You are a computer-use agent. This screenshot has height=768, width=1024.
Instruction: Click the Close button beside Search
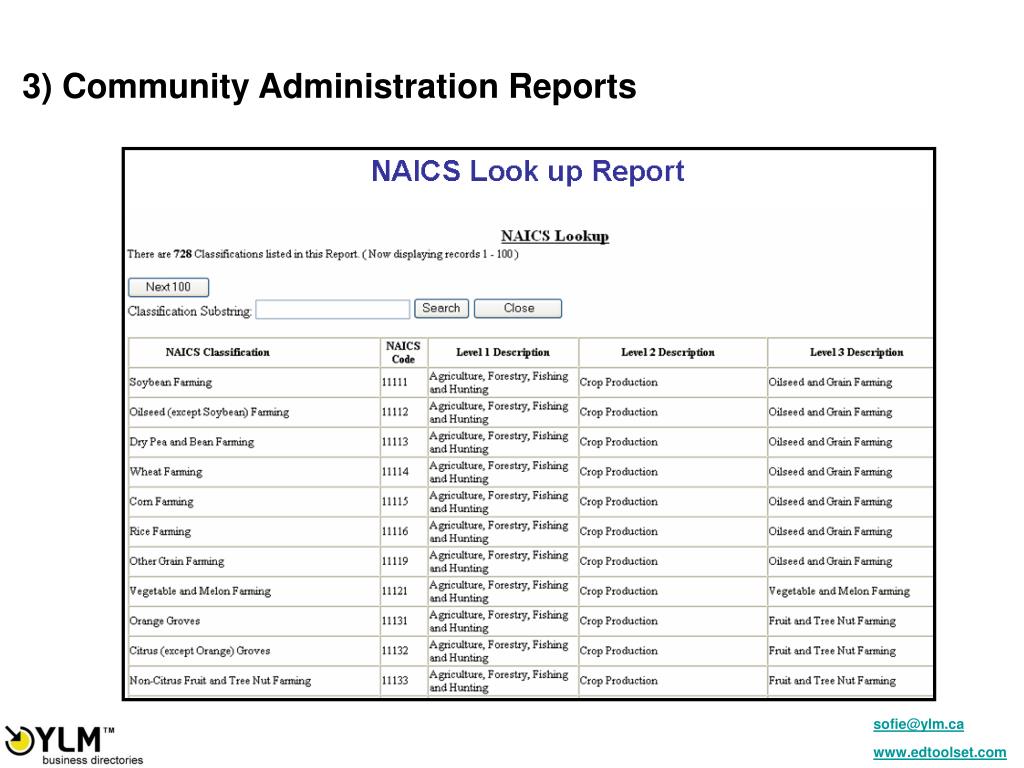click(x=518, y=308)
